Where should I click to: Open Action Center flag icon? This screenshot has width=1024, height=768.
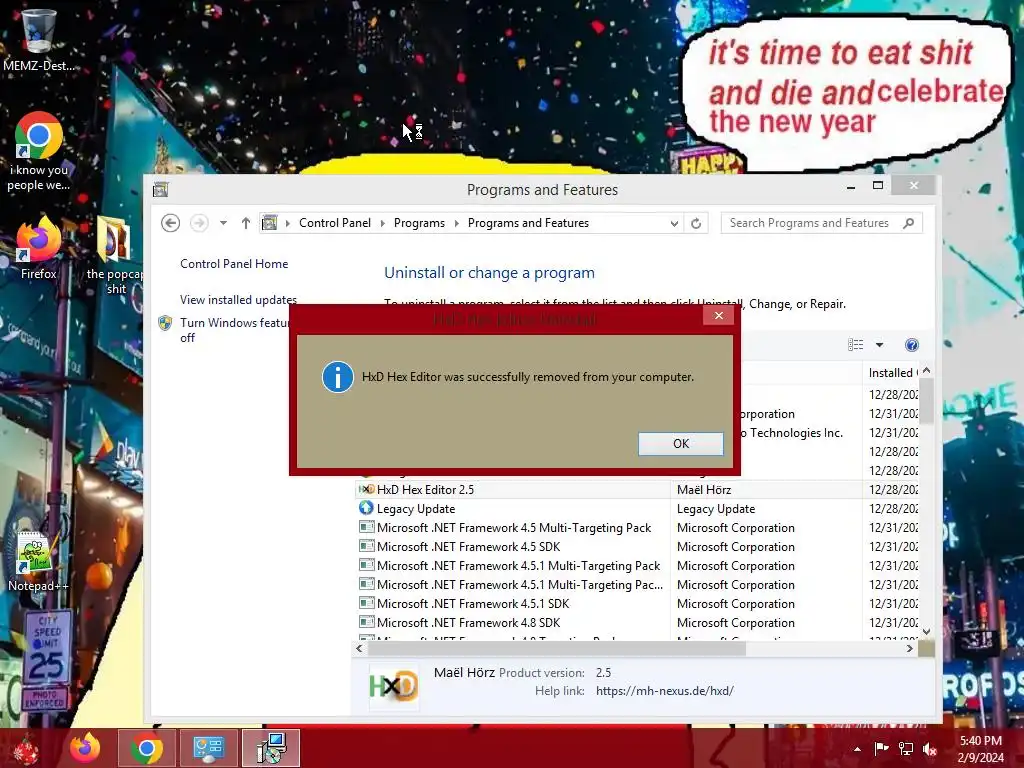point(881,749)
